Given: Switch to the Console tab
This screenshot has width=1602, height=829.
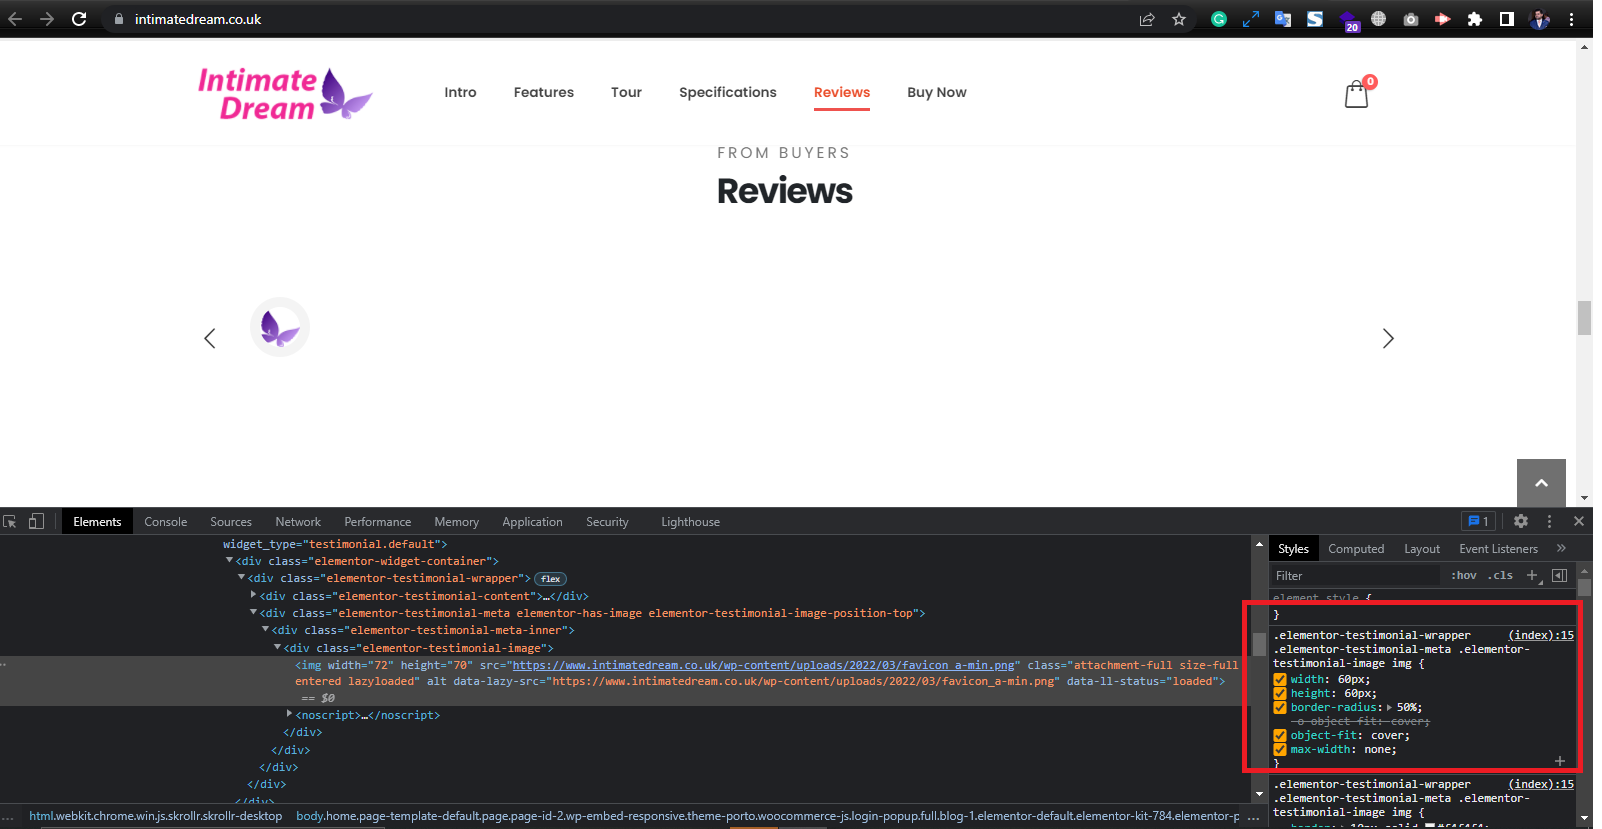Looking at the screenshot, I should (166, 522).
